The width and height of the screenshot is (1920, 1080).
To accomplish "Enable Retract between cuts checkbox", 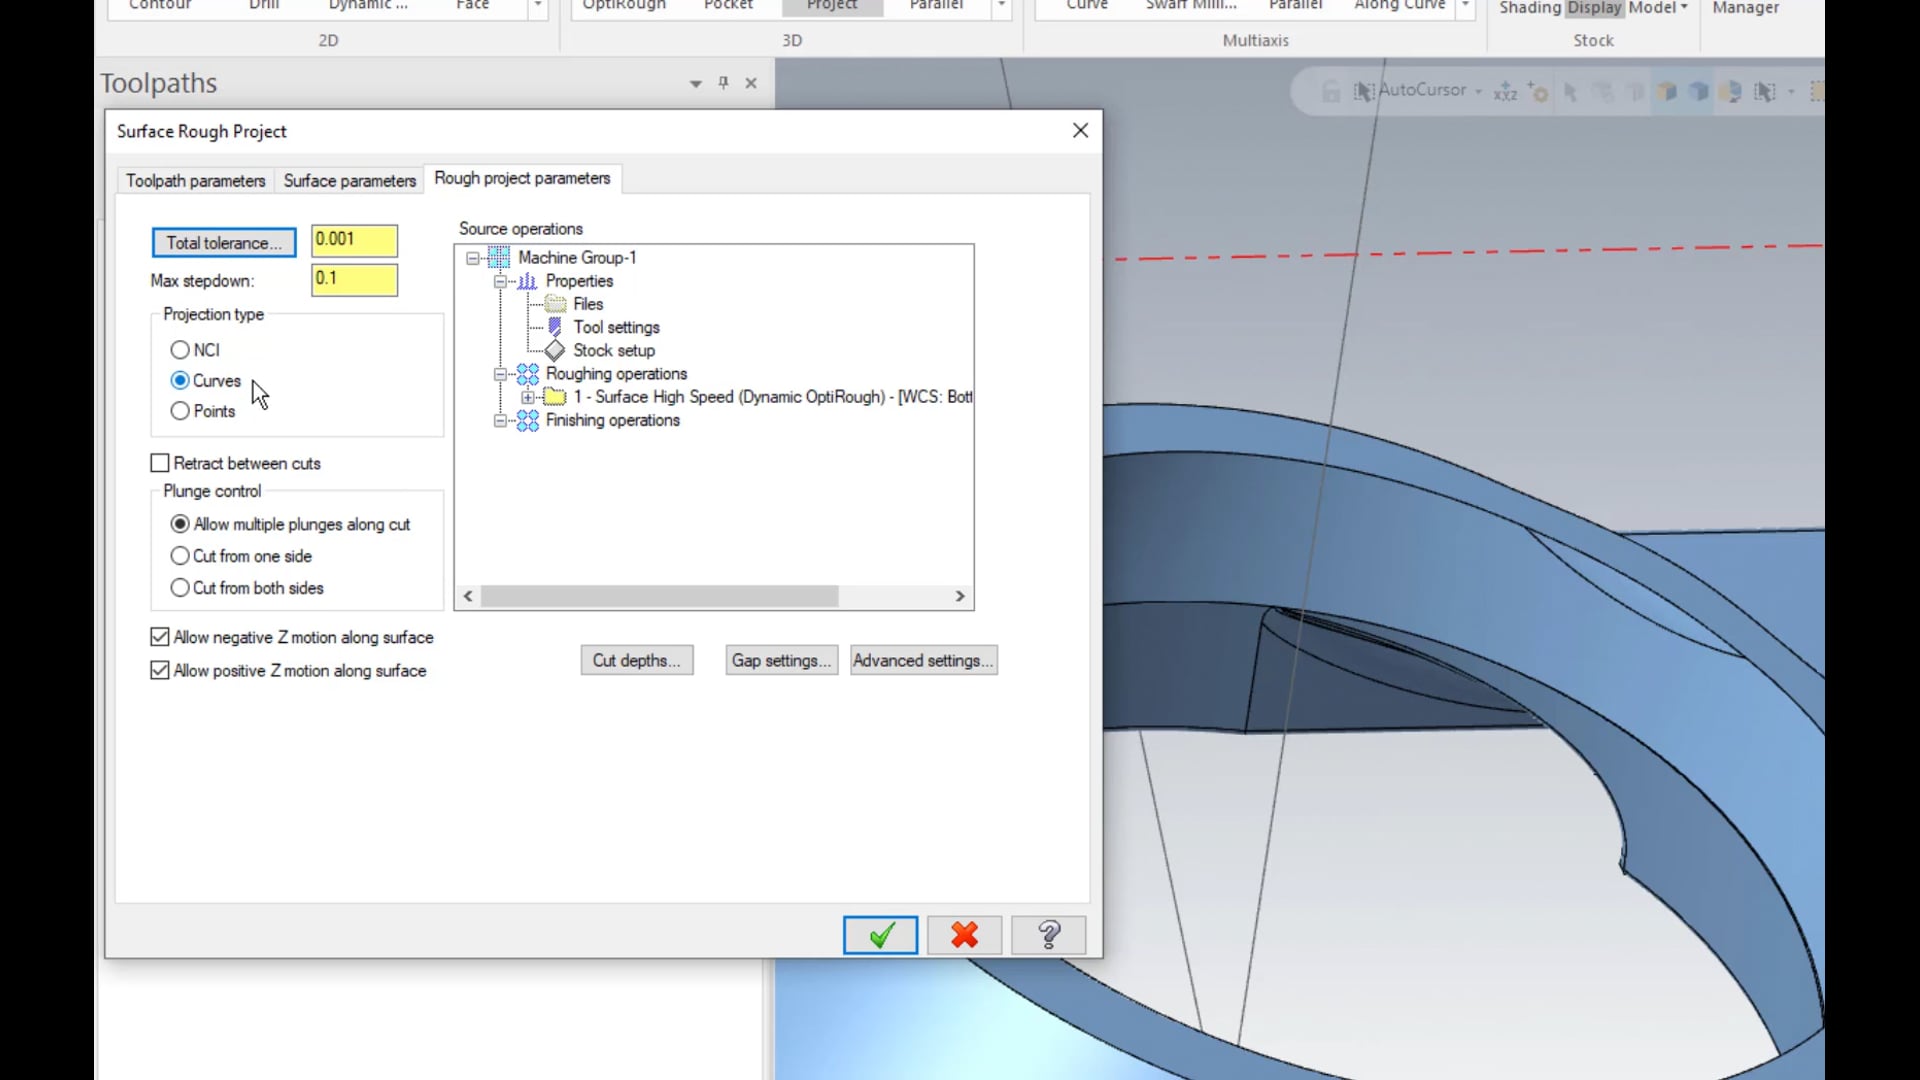I will tap(160, 463).
